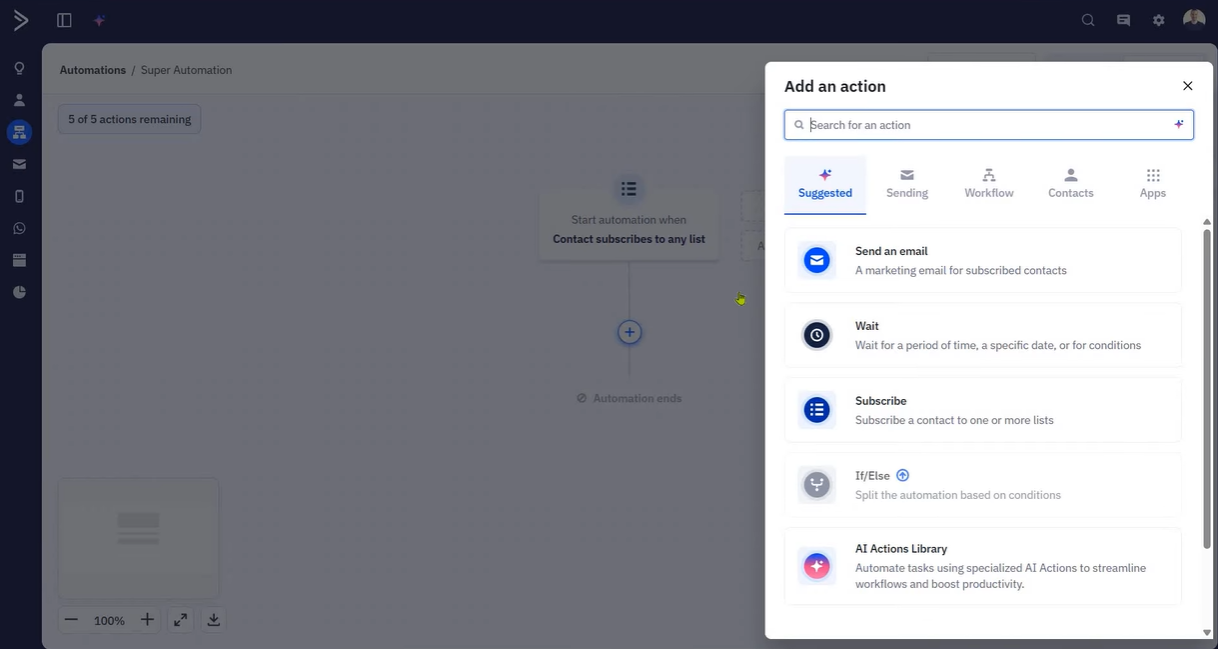Switch to the Sending tab
This screenshot has width=1218, height=649.
tap(907, 184)
